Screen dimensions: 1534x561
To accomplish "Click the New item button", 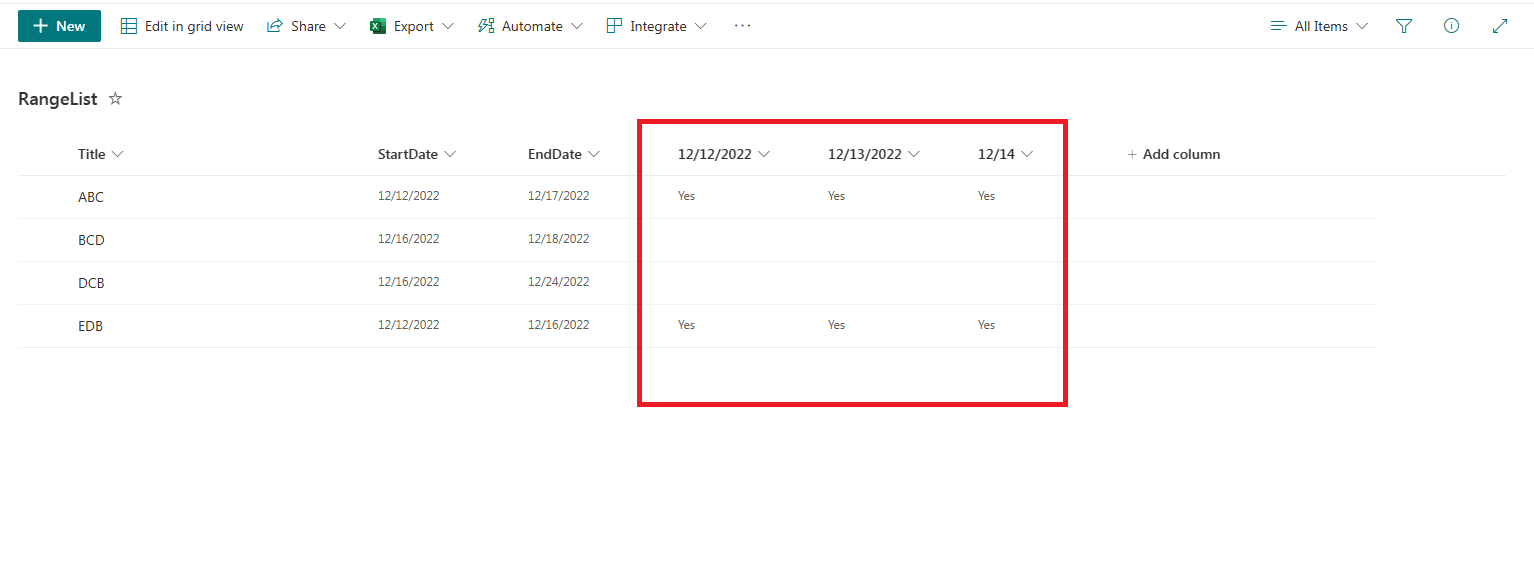I will tap(59, 26).
